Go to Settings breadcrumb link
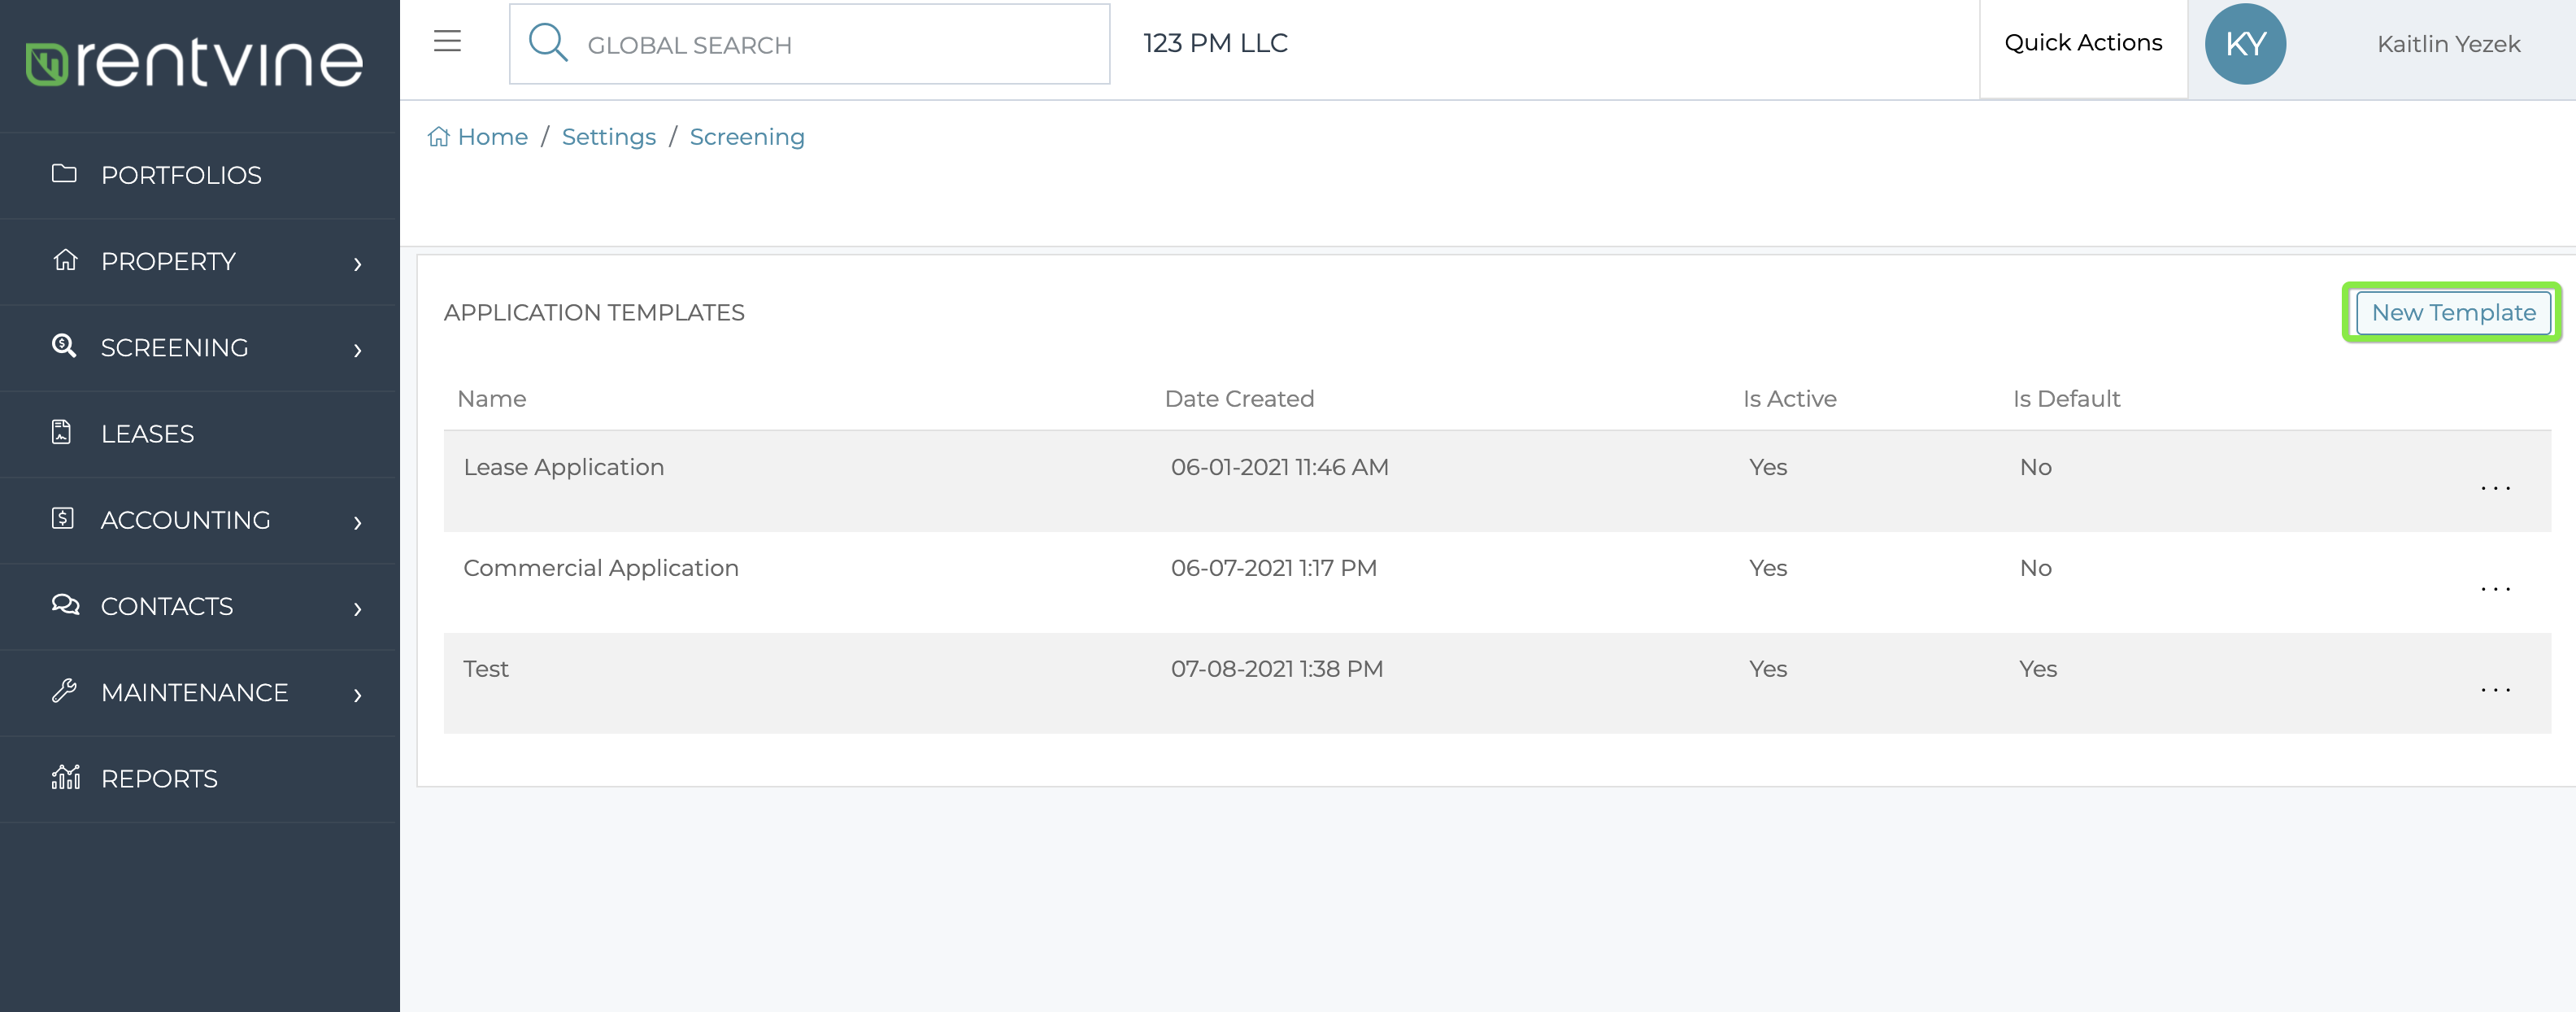 click(608, 137)
